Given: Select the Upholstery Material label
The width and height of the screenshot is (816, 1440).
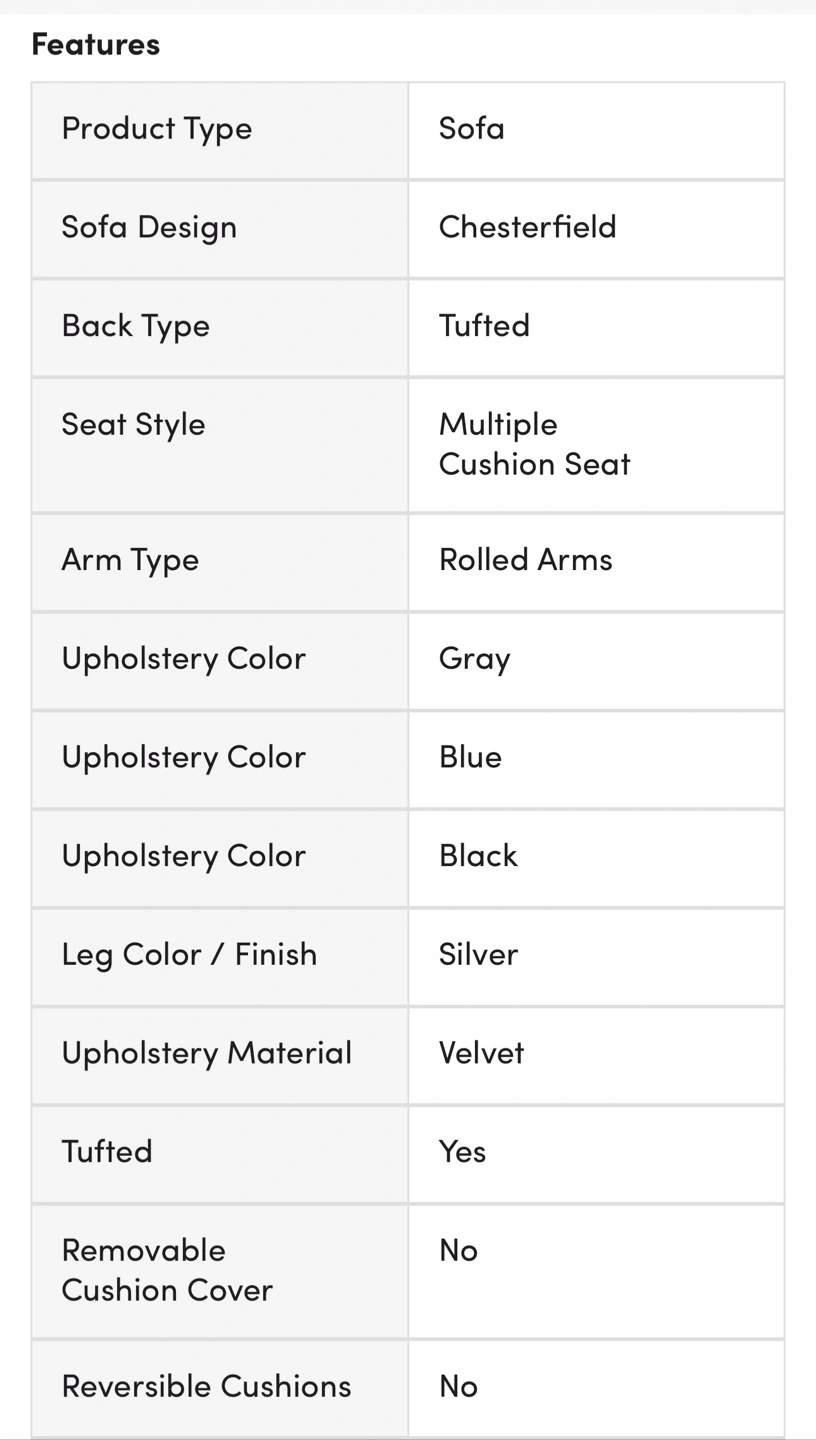Looking at the screenshot, I should [x=207, y=1053].
